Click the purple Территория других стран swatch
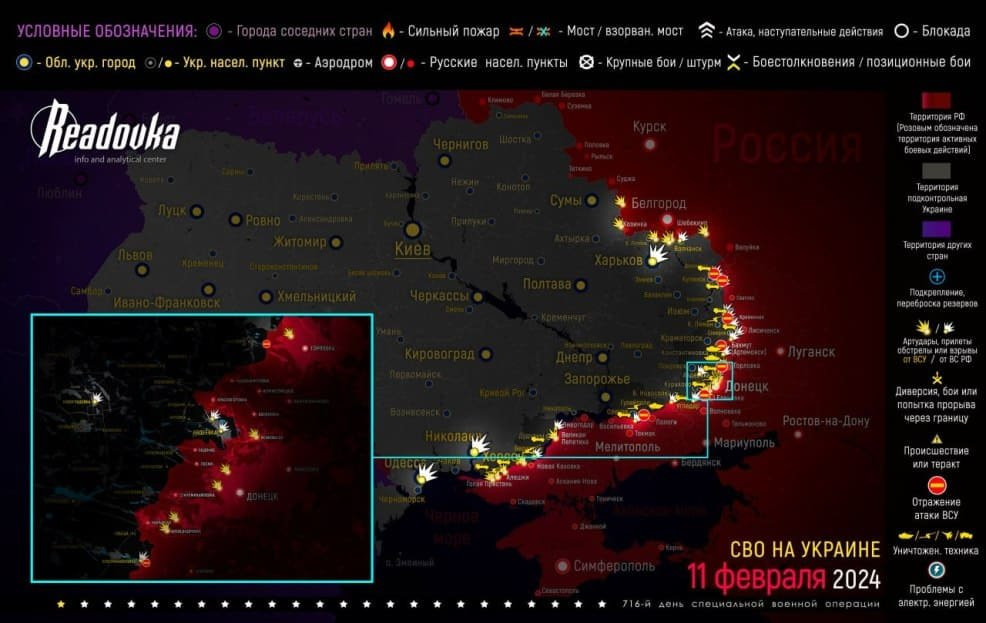The width and height of the screenshot is (986, 623). pyautogui.click(x=937, y=228)
